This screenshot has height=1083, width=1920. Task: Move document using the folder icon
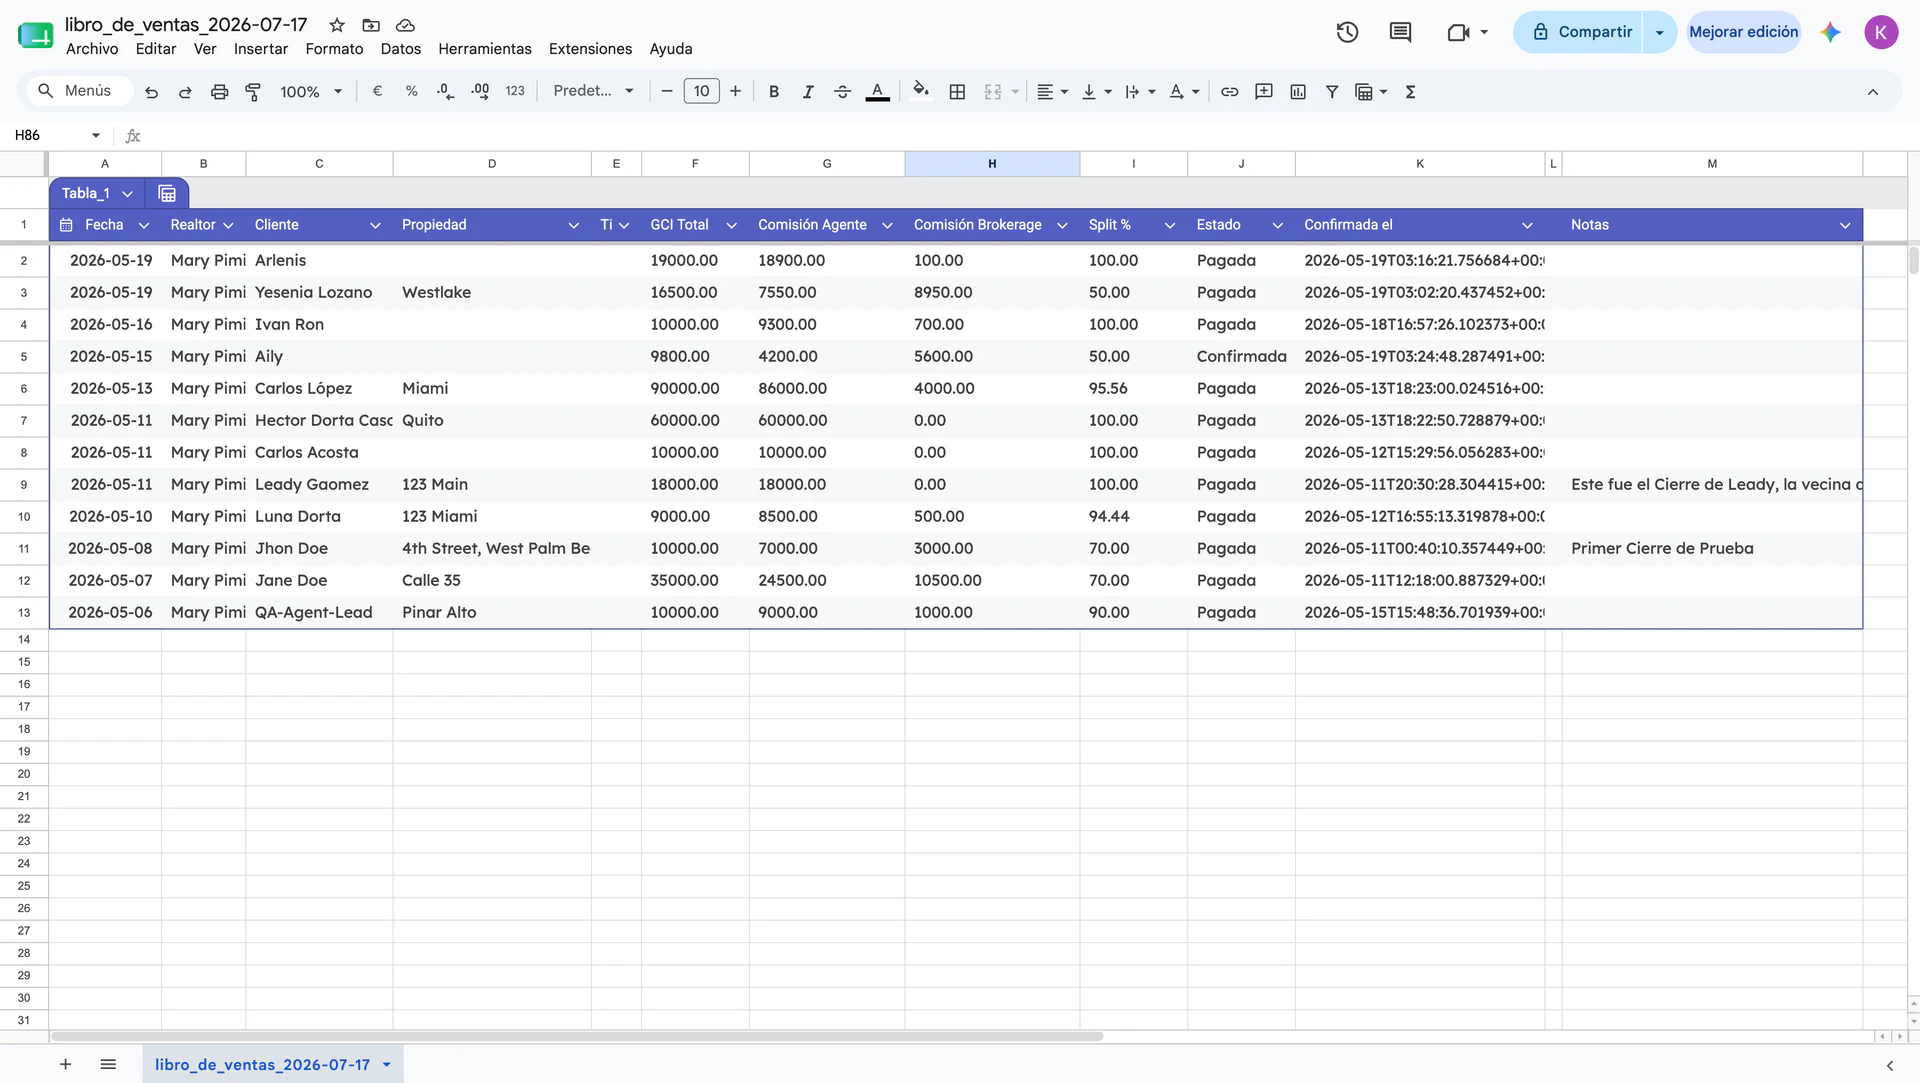tap(371, 25)
